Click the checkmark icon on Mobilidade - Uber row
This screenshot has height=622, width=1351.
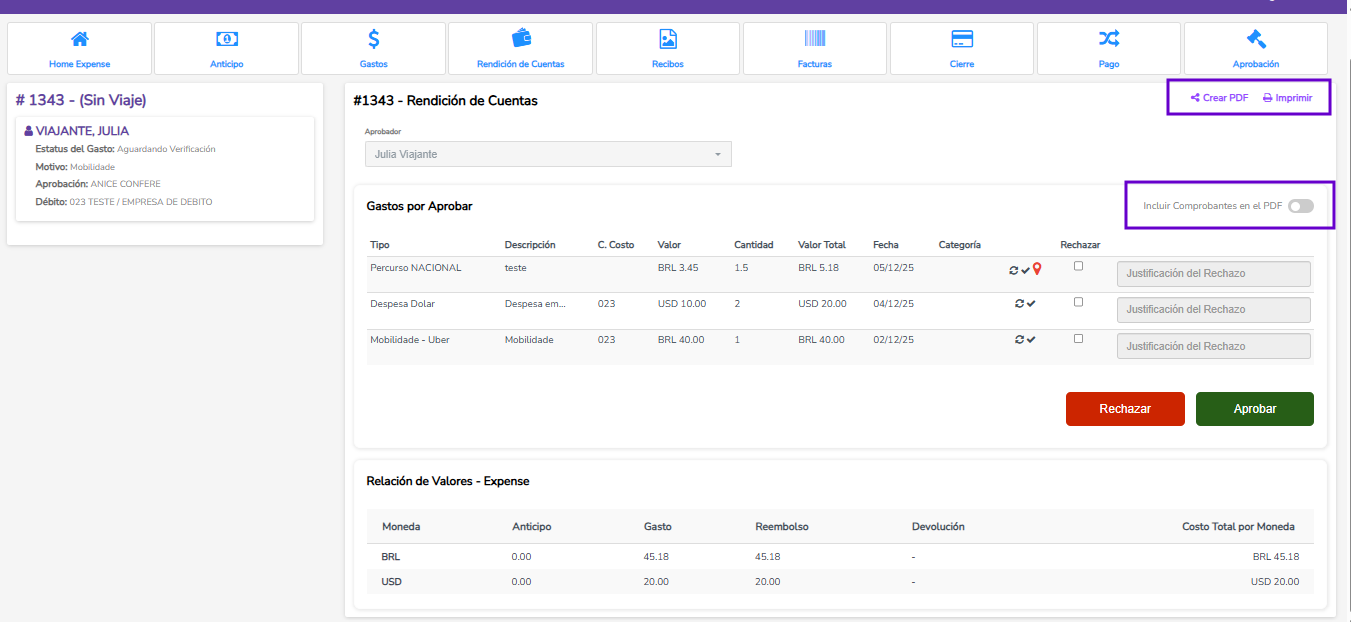tap(1031, 339)
